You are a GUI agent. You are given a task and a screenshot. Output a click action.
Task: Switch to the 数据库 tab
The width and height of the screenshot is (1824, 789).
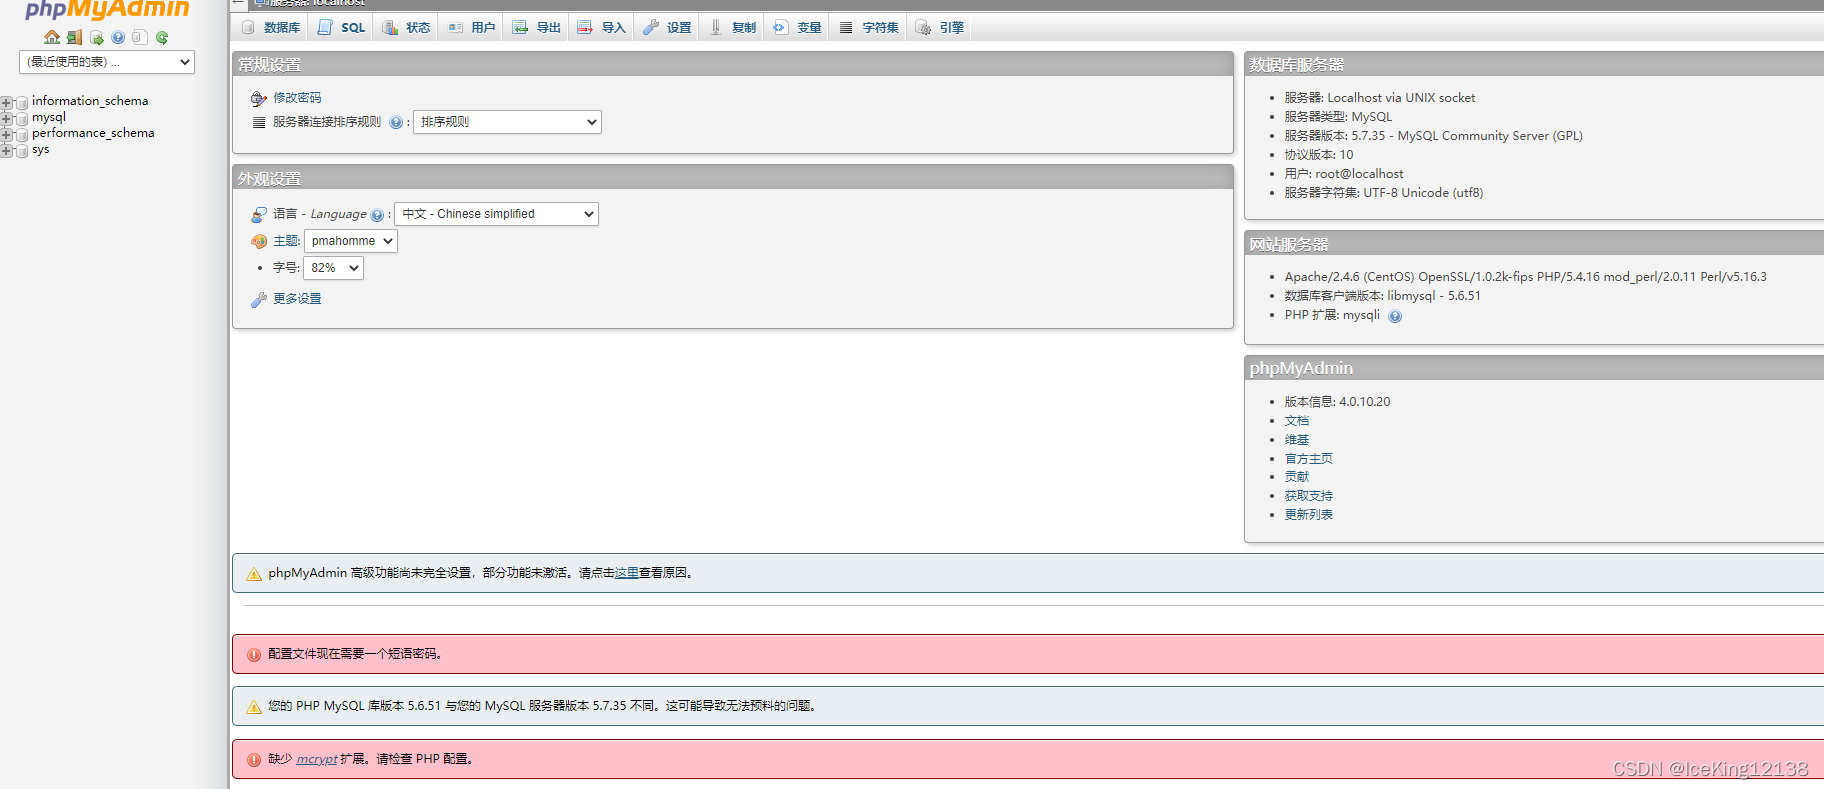[x=270, y=27]
